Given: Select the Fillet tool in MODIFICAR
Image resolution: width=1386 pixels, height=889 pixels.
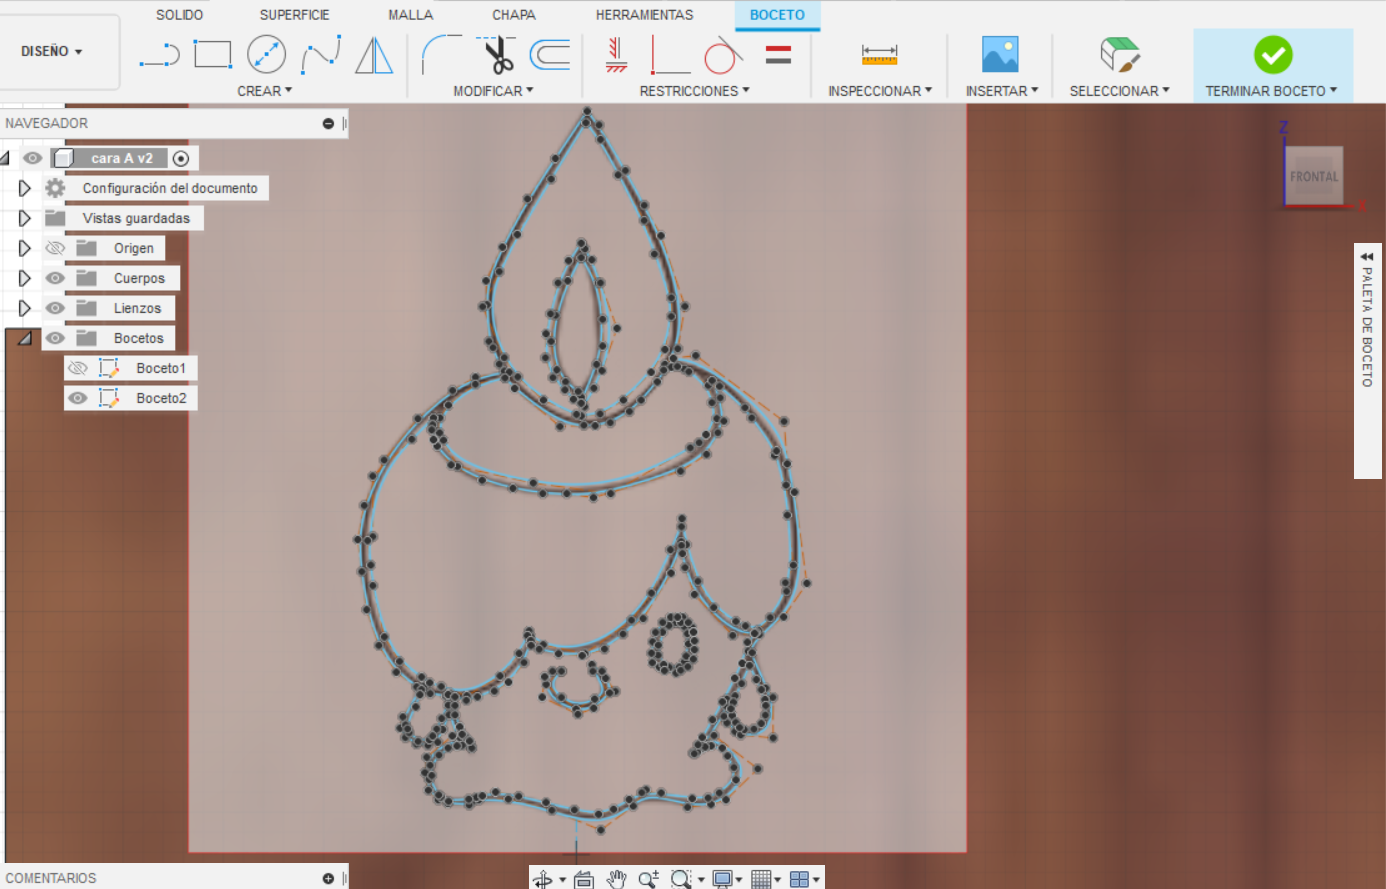Looking at the screenshot, I should pos(441,55).
